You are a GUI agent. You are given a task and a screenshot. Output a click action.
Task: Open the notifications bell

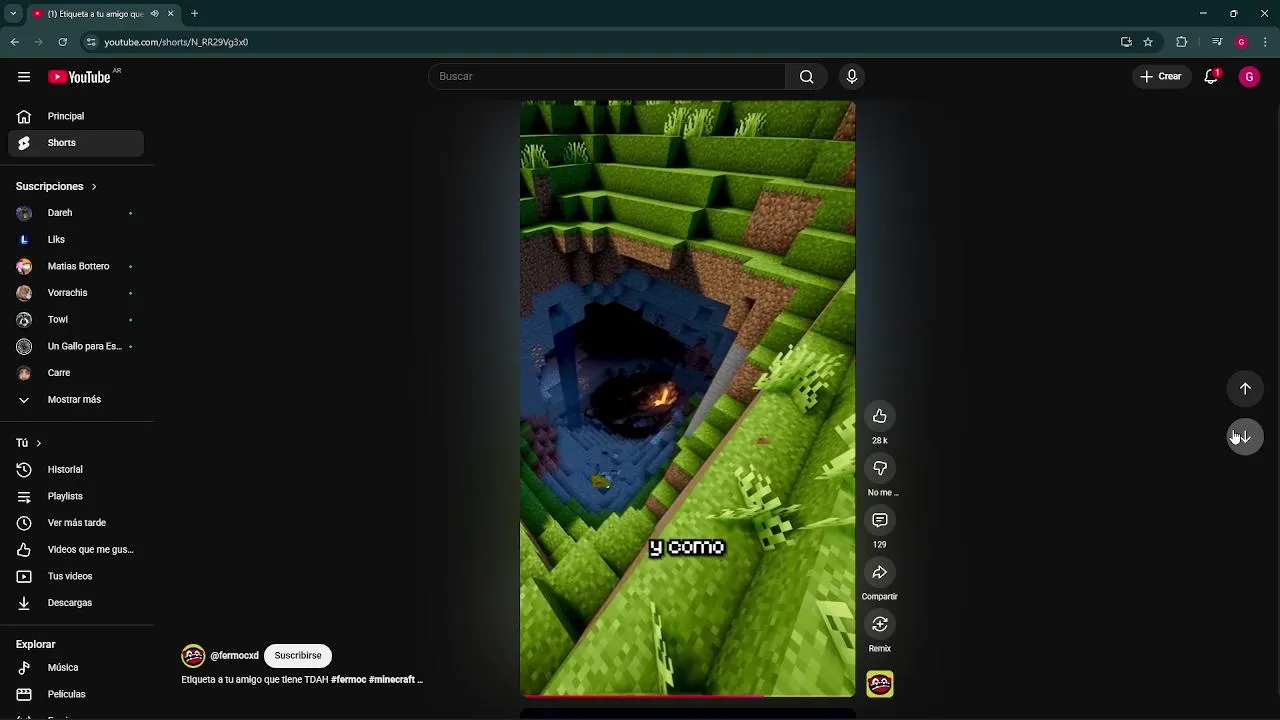coord(1211,77)
